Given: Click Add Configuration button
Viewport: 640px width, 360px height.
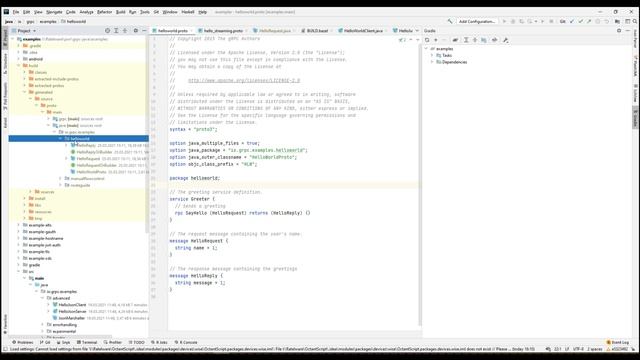Looking at the screenshot, I should click(x=476, y=21).
